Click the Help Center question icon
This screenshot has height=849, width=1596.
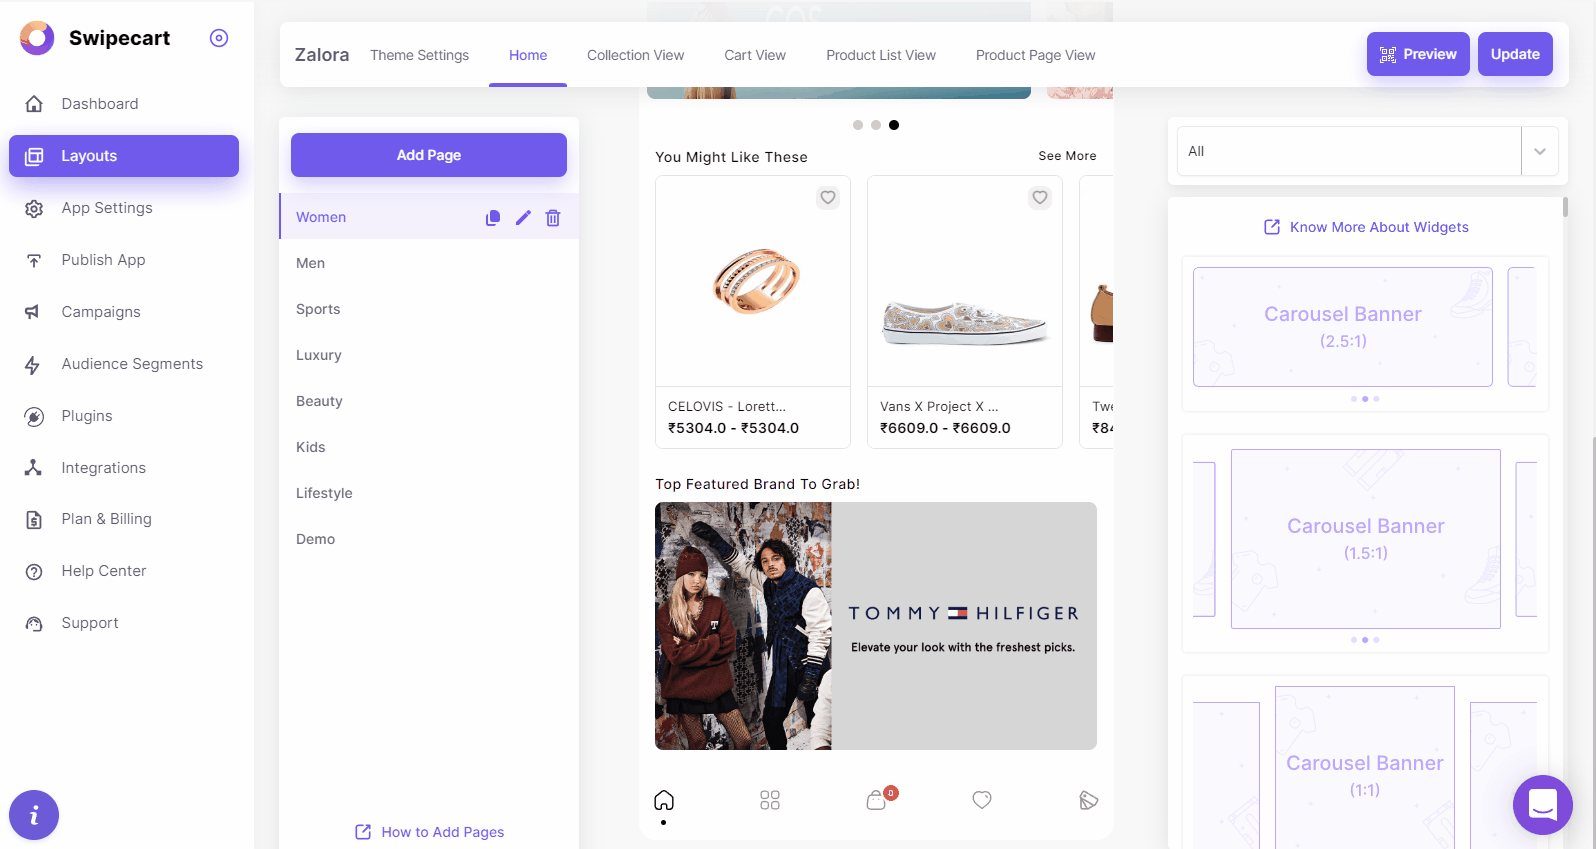34,571
